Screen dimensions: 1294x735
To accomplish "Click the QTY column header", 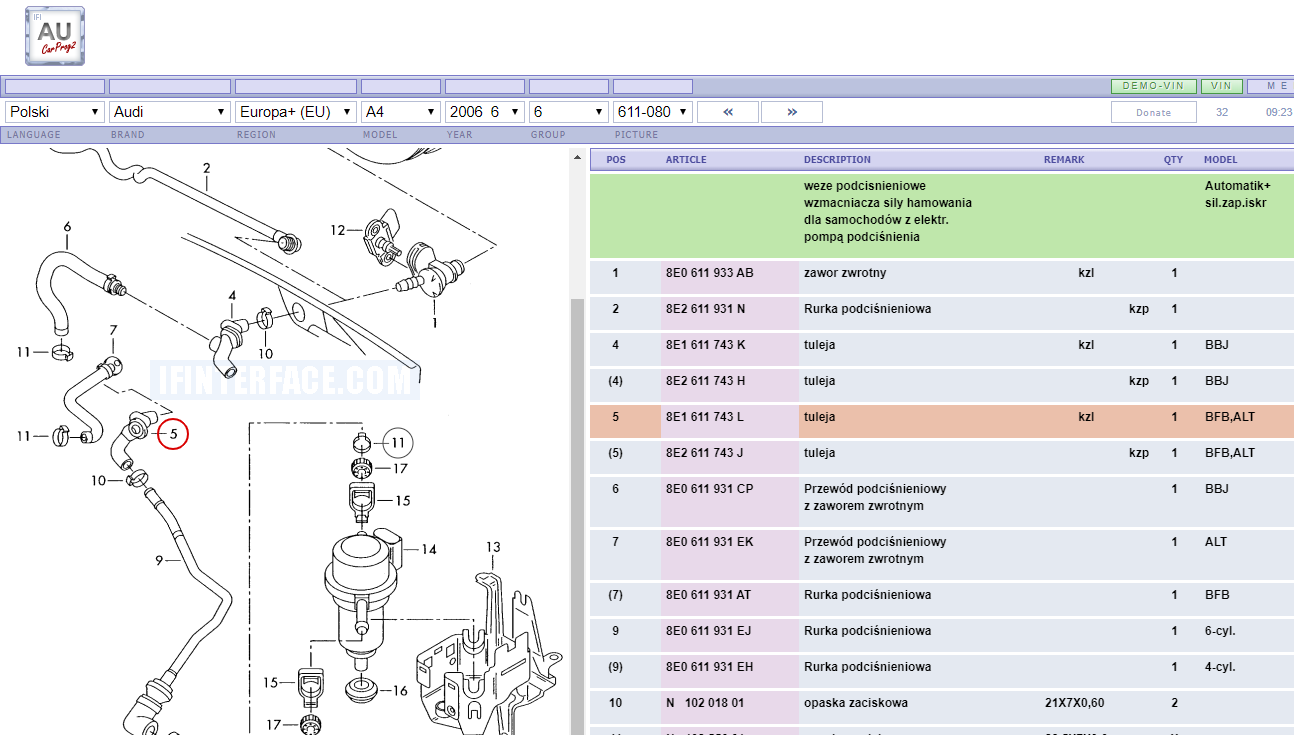I will pyautogui.click(x=1173, y=159).
